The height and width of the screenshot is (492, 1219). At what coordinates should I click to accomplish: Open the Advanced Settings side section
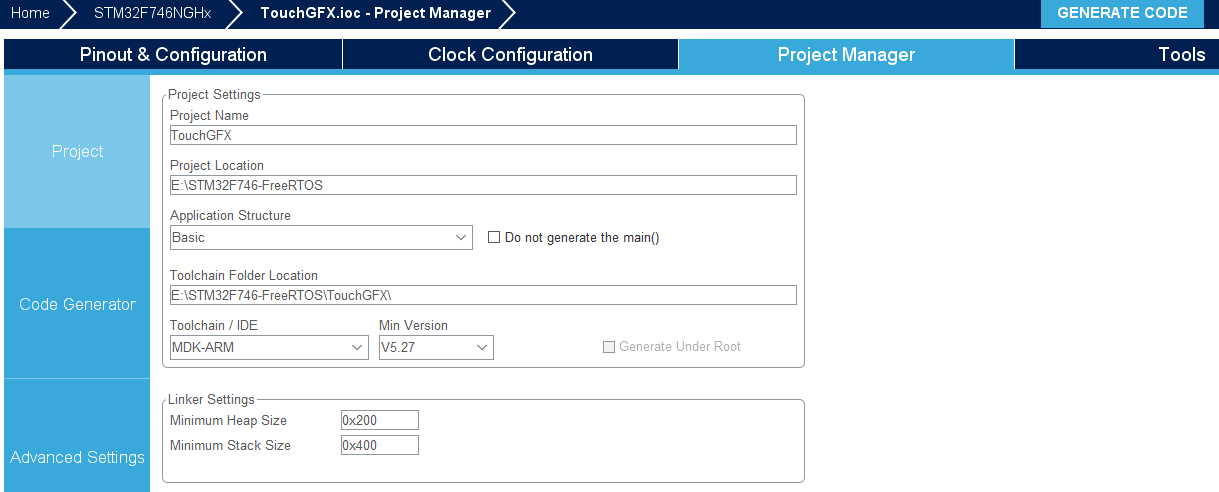coord(77,457)
